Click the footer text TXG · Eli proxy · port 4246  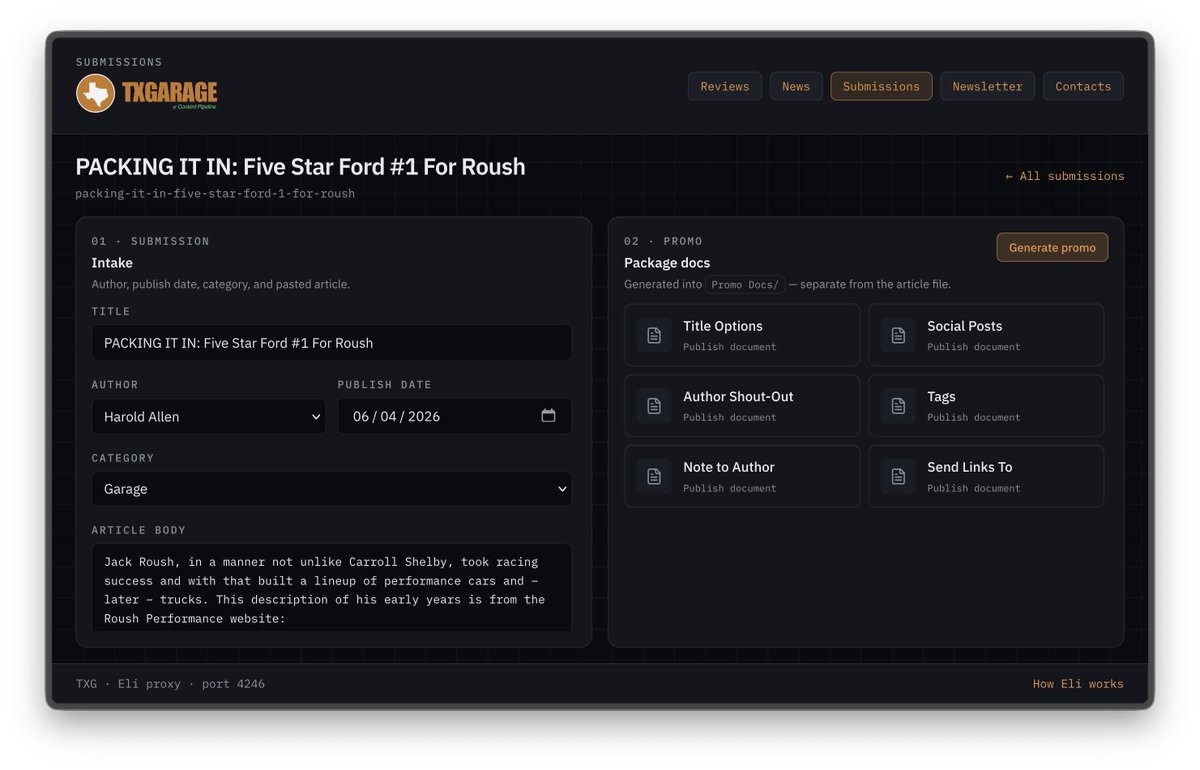170,684
